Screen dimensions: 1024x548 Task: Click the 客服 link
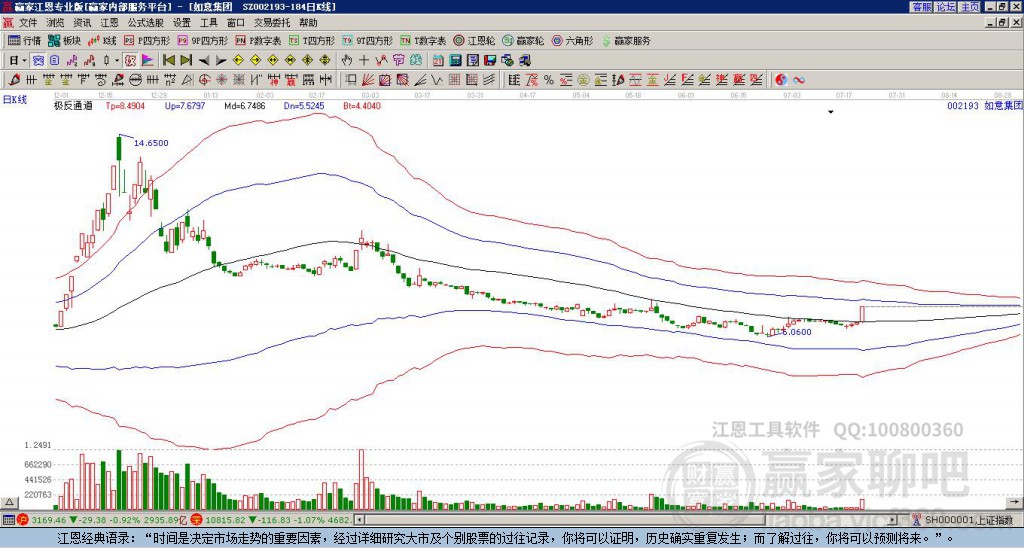[921, 7]
